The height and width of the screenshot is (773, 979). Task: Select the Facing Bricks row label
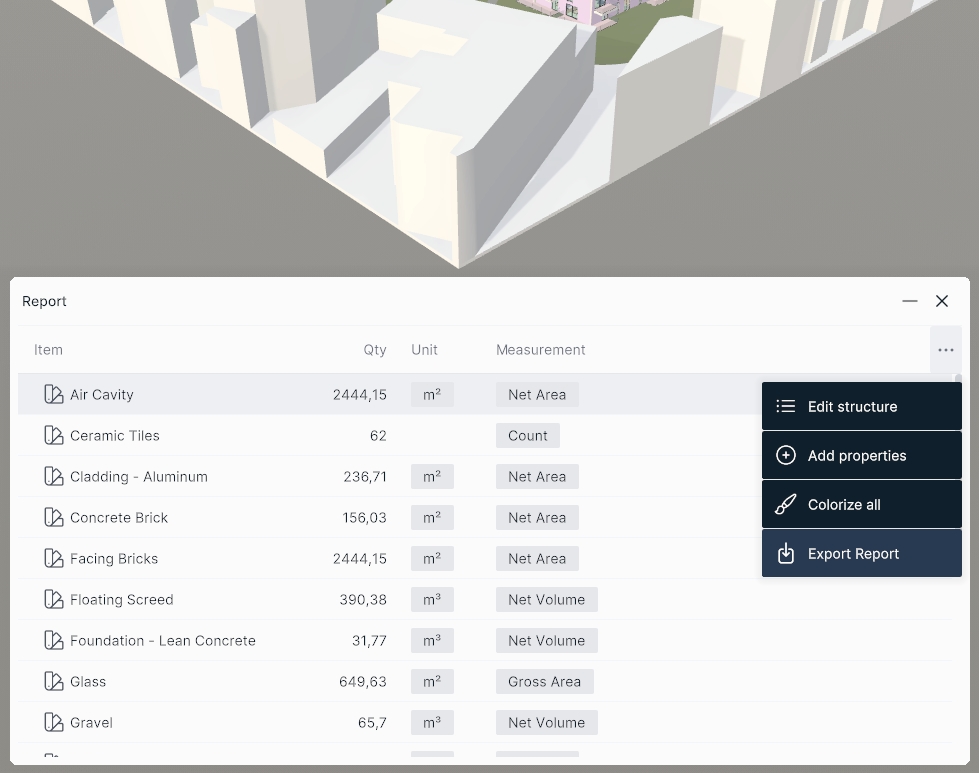114,559
